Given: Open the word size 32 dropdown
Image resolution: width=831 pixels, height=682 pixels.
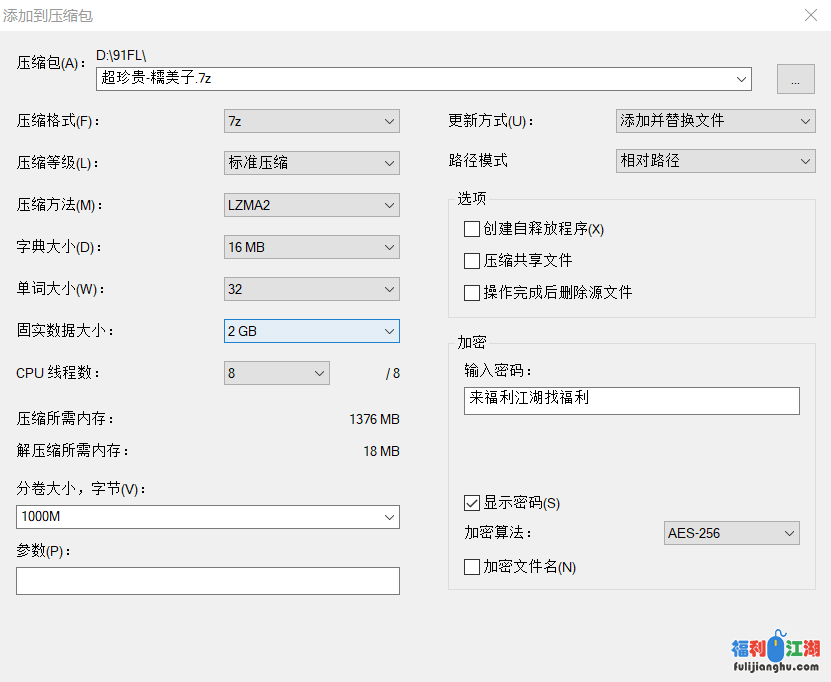Looking at the screenshot, I should pyautogui.click(x=311, y=289).
